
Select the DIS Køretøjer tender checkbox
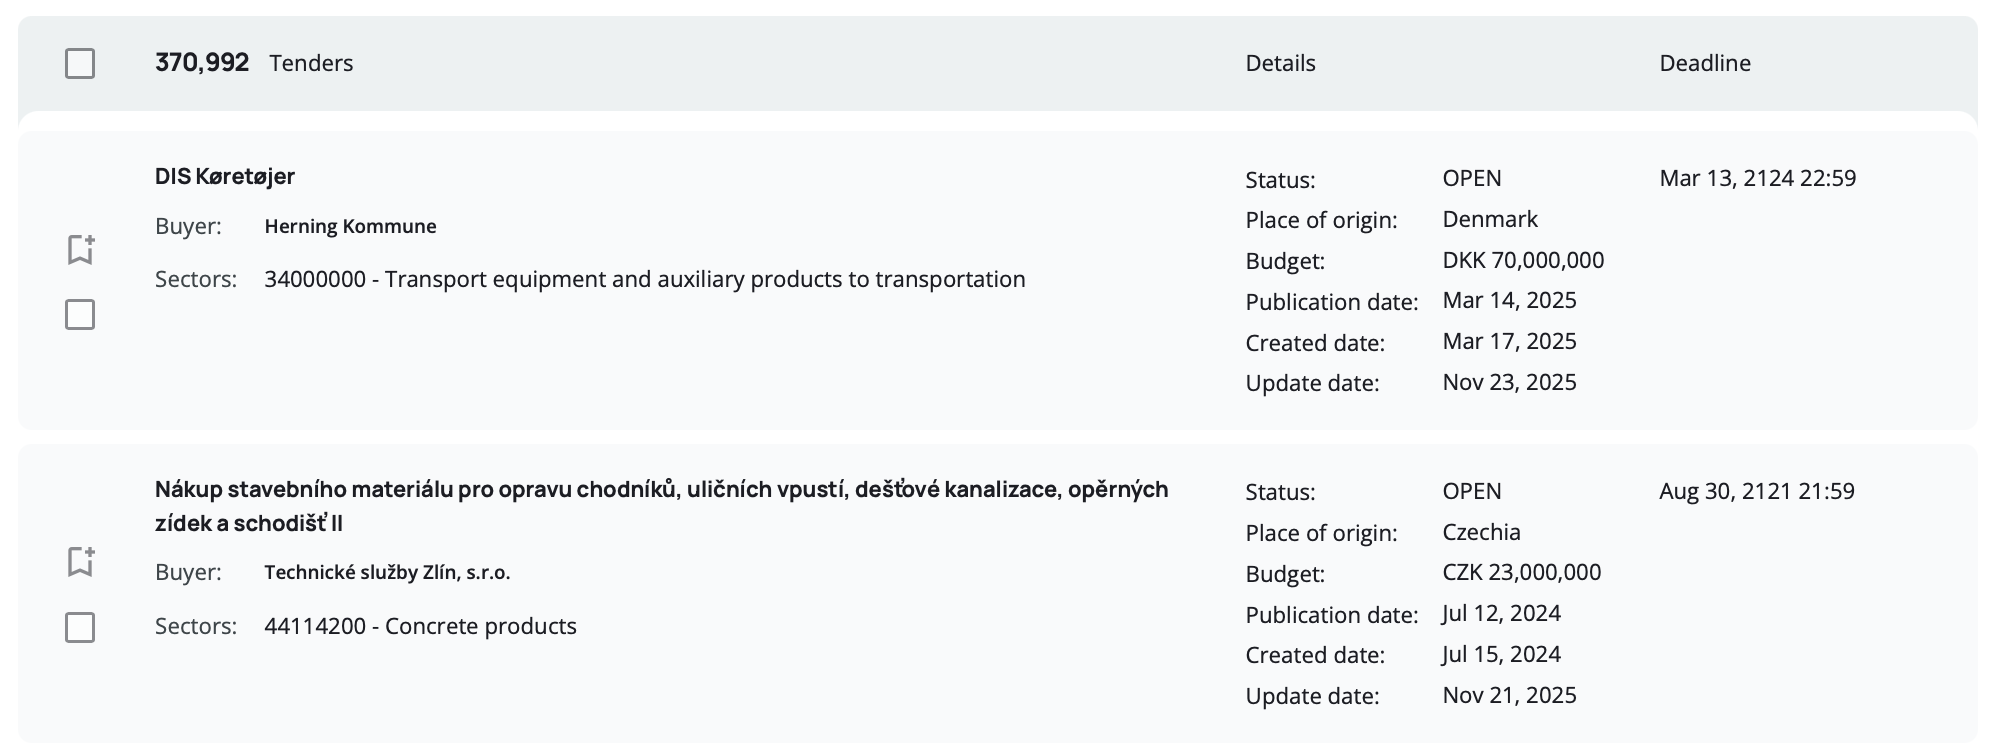(x=80, y=315)
